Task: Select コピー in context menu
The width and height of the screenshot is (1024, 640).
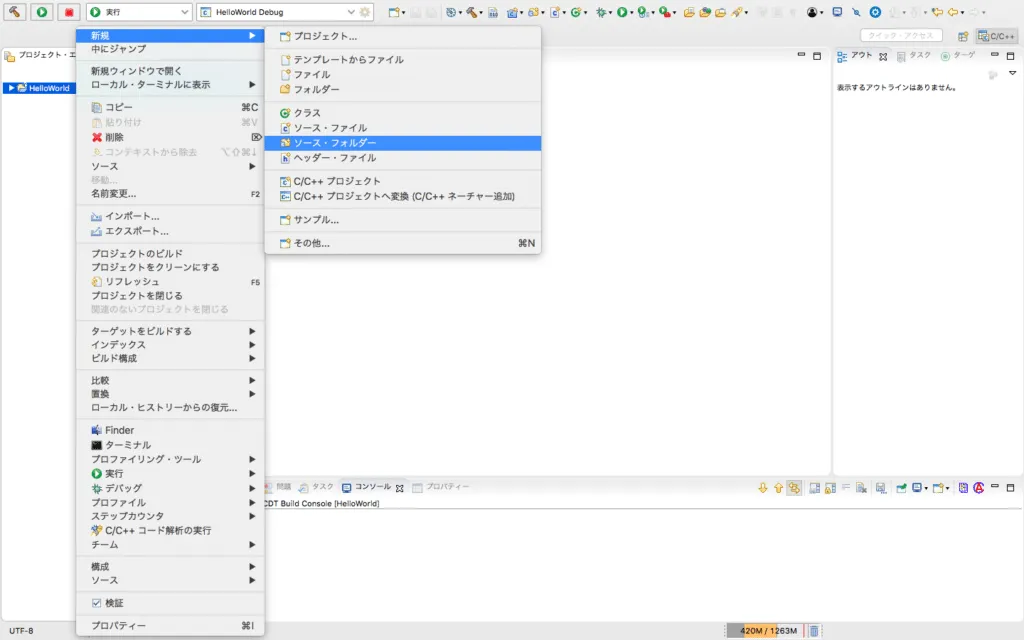Action: (x=171, y=107)
